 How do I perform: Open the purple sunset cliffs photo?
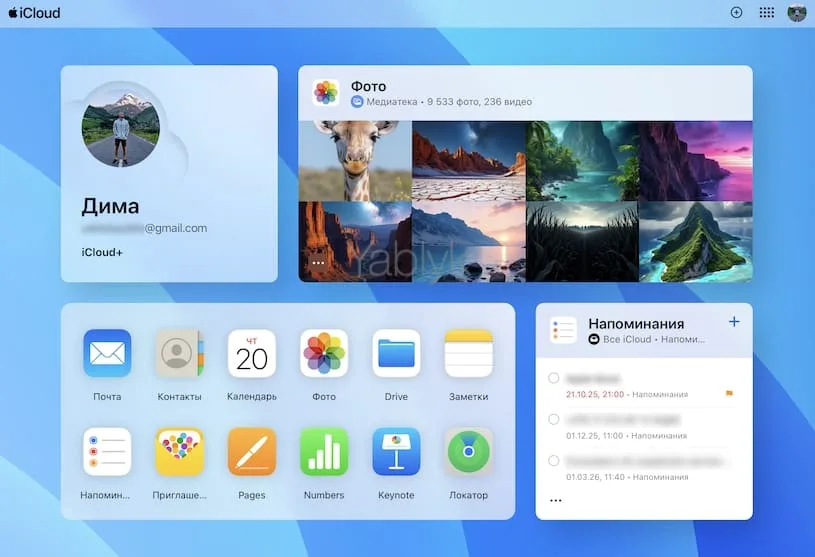pyautogui.click(x=696, y=161)
